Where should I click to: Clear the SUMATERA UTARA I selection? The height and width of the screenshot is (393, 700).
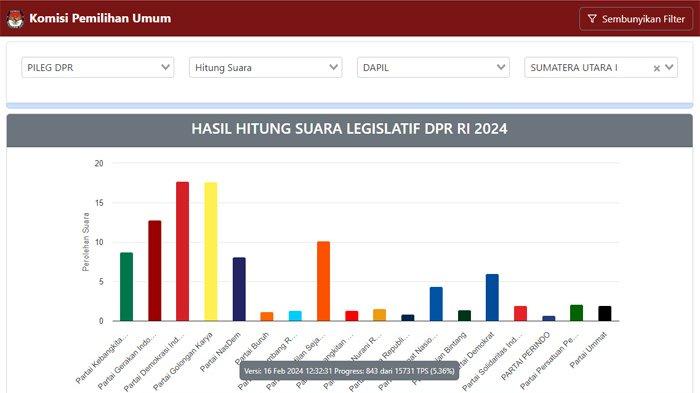(657, 68)
